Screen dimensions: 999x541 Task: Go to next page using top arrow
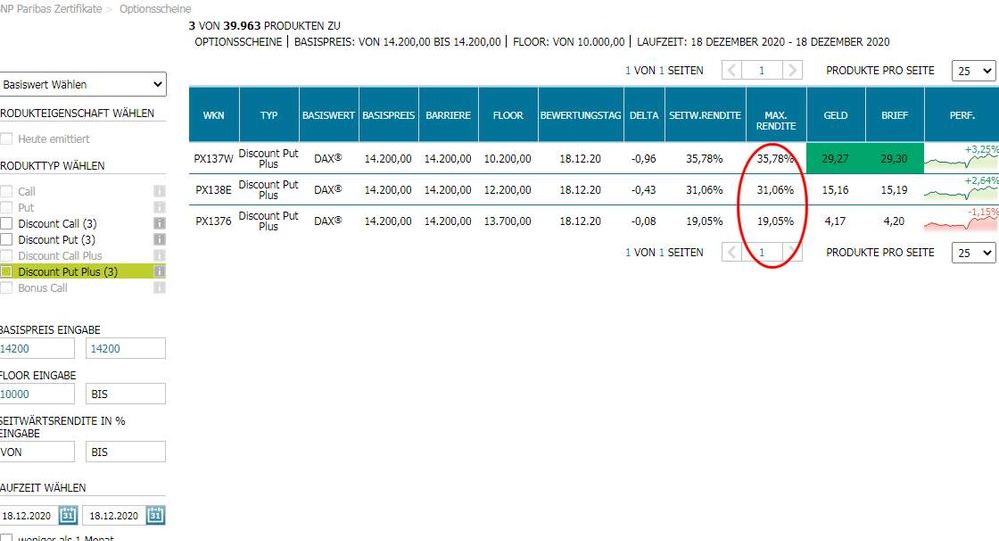pyautogui.click(x=792, y=71)
